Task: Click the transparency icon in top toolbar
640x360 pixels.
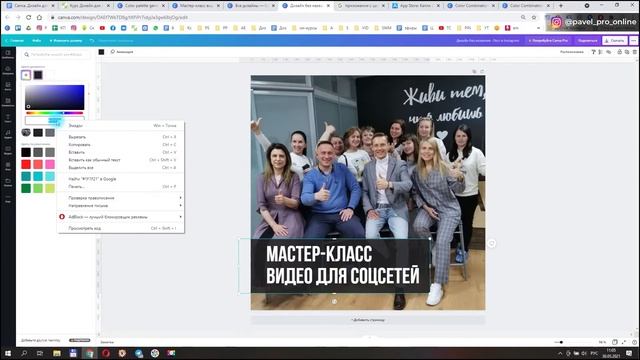Action: (x=601, y=52)
